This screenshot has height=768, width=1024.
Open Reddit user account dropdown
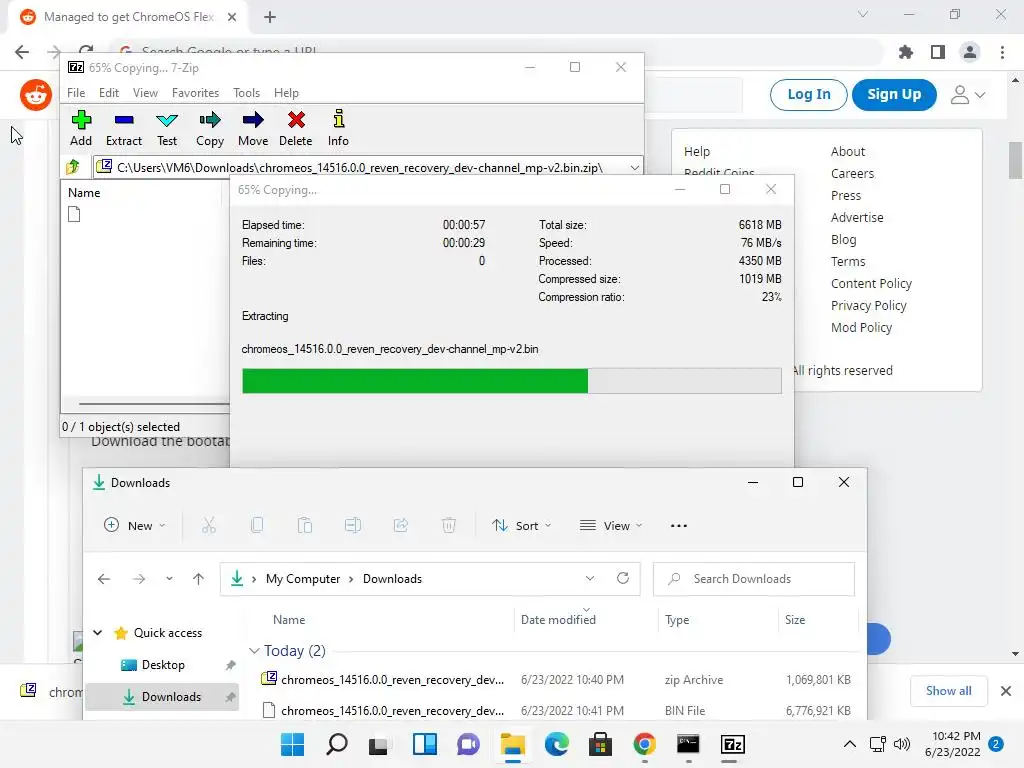(967, 95)
